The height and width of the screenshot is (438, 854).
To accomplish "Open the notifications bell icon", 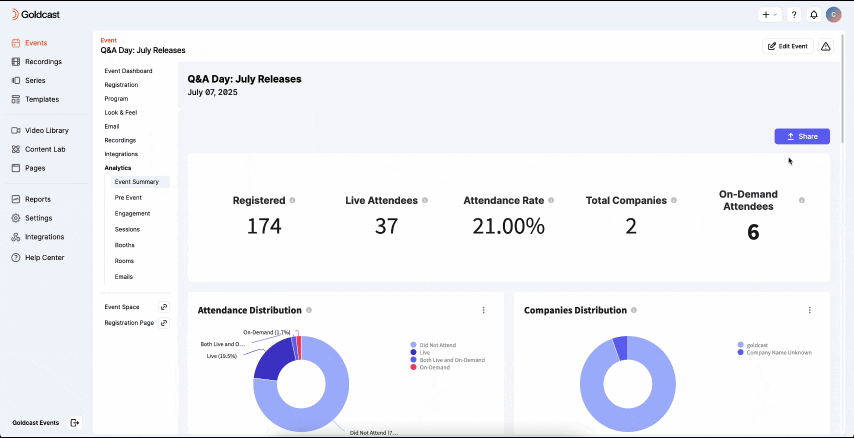I will [814, 15].
